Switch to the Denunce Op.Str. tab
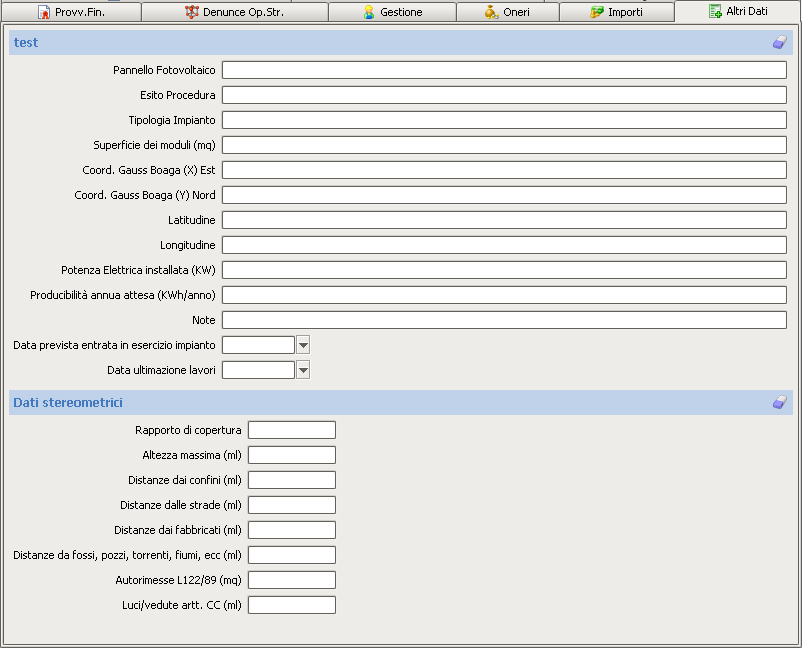802x648 pixels. point(235,12)
